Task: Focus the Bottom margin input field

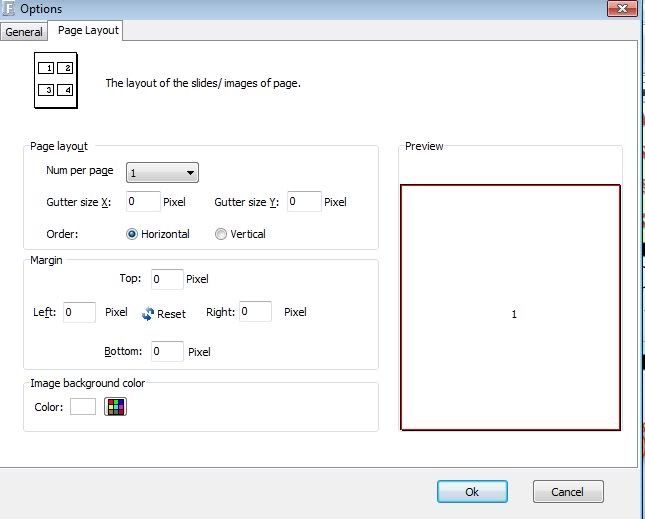Action: tap(167, 351)
